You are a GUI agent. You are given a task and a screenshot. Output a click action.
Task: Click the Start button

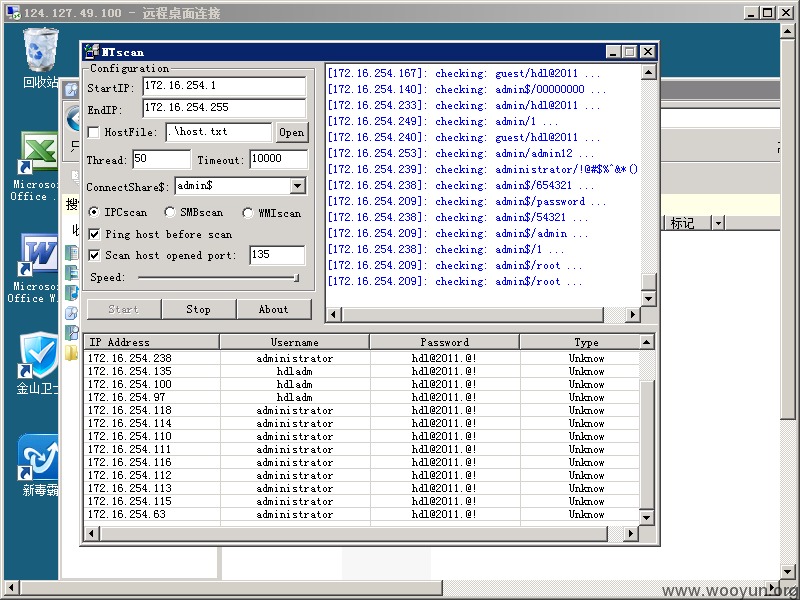click(x=123, y=309)
